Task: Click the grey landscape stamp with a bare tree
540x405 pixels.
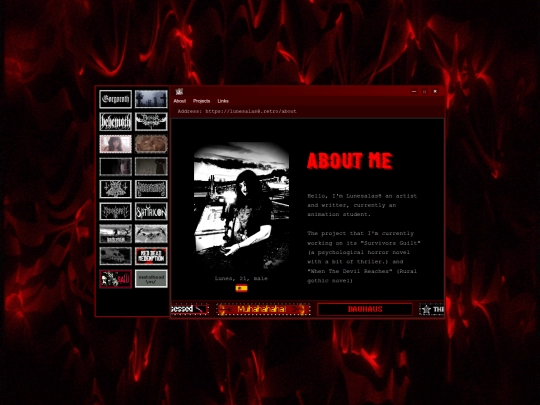Action: [115, 234]
